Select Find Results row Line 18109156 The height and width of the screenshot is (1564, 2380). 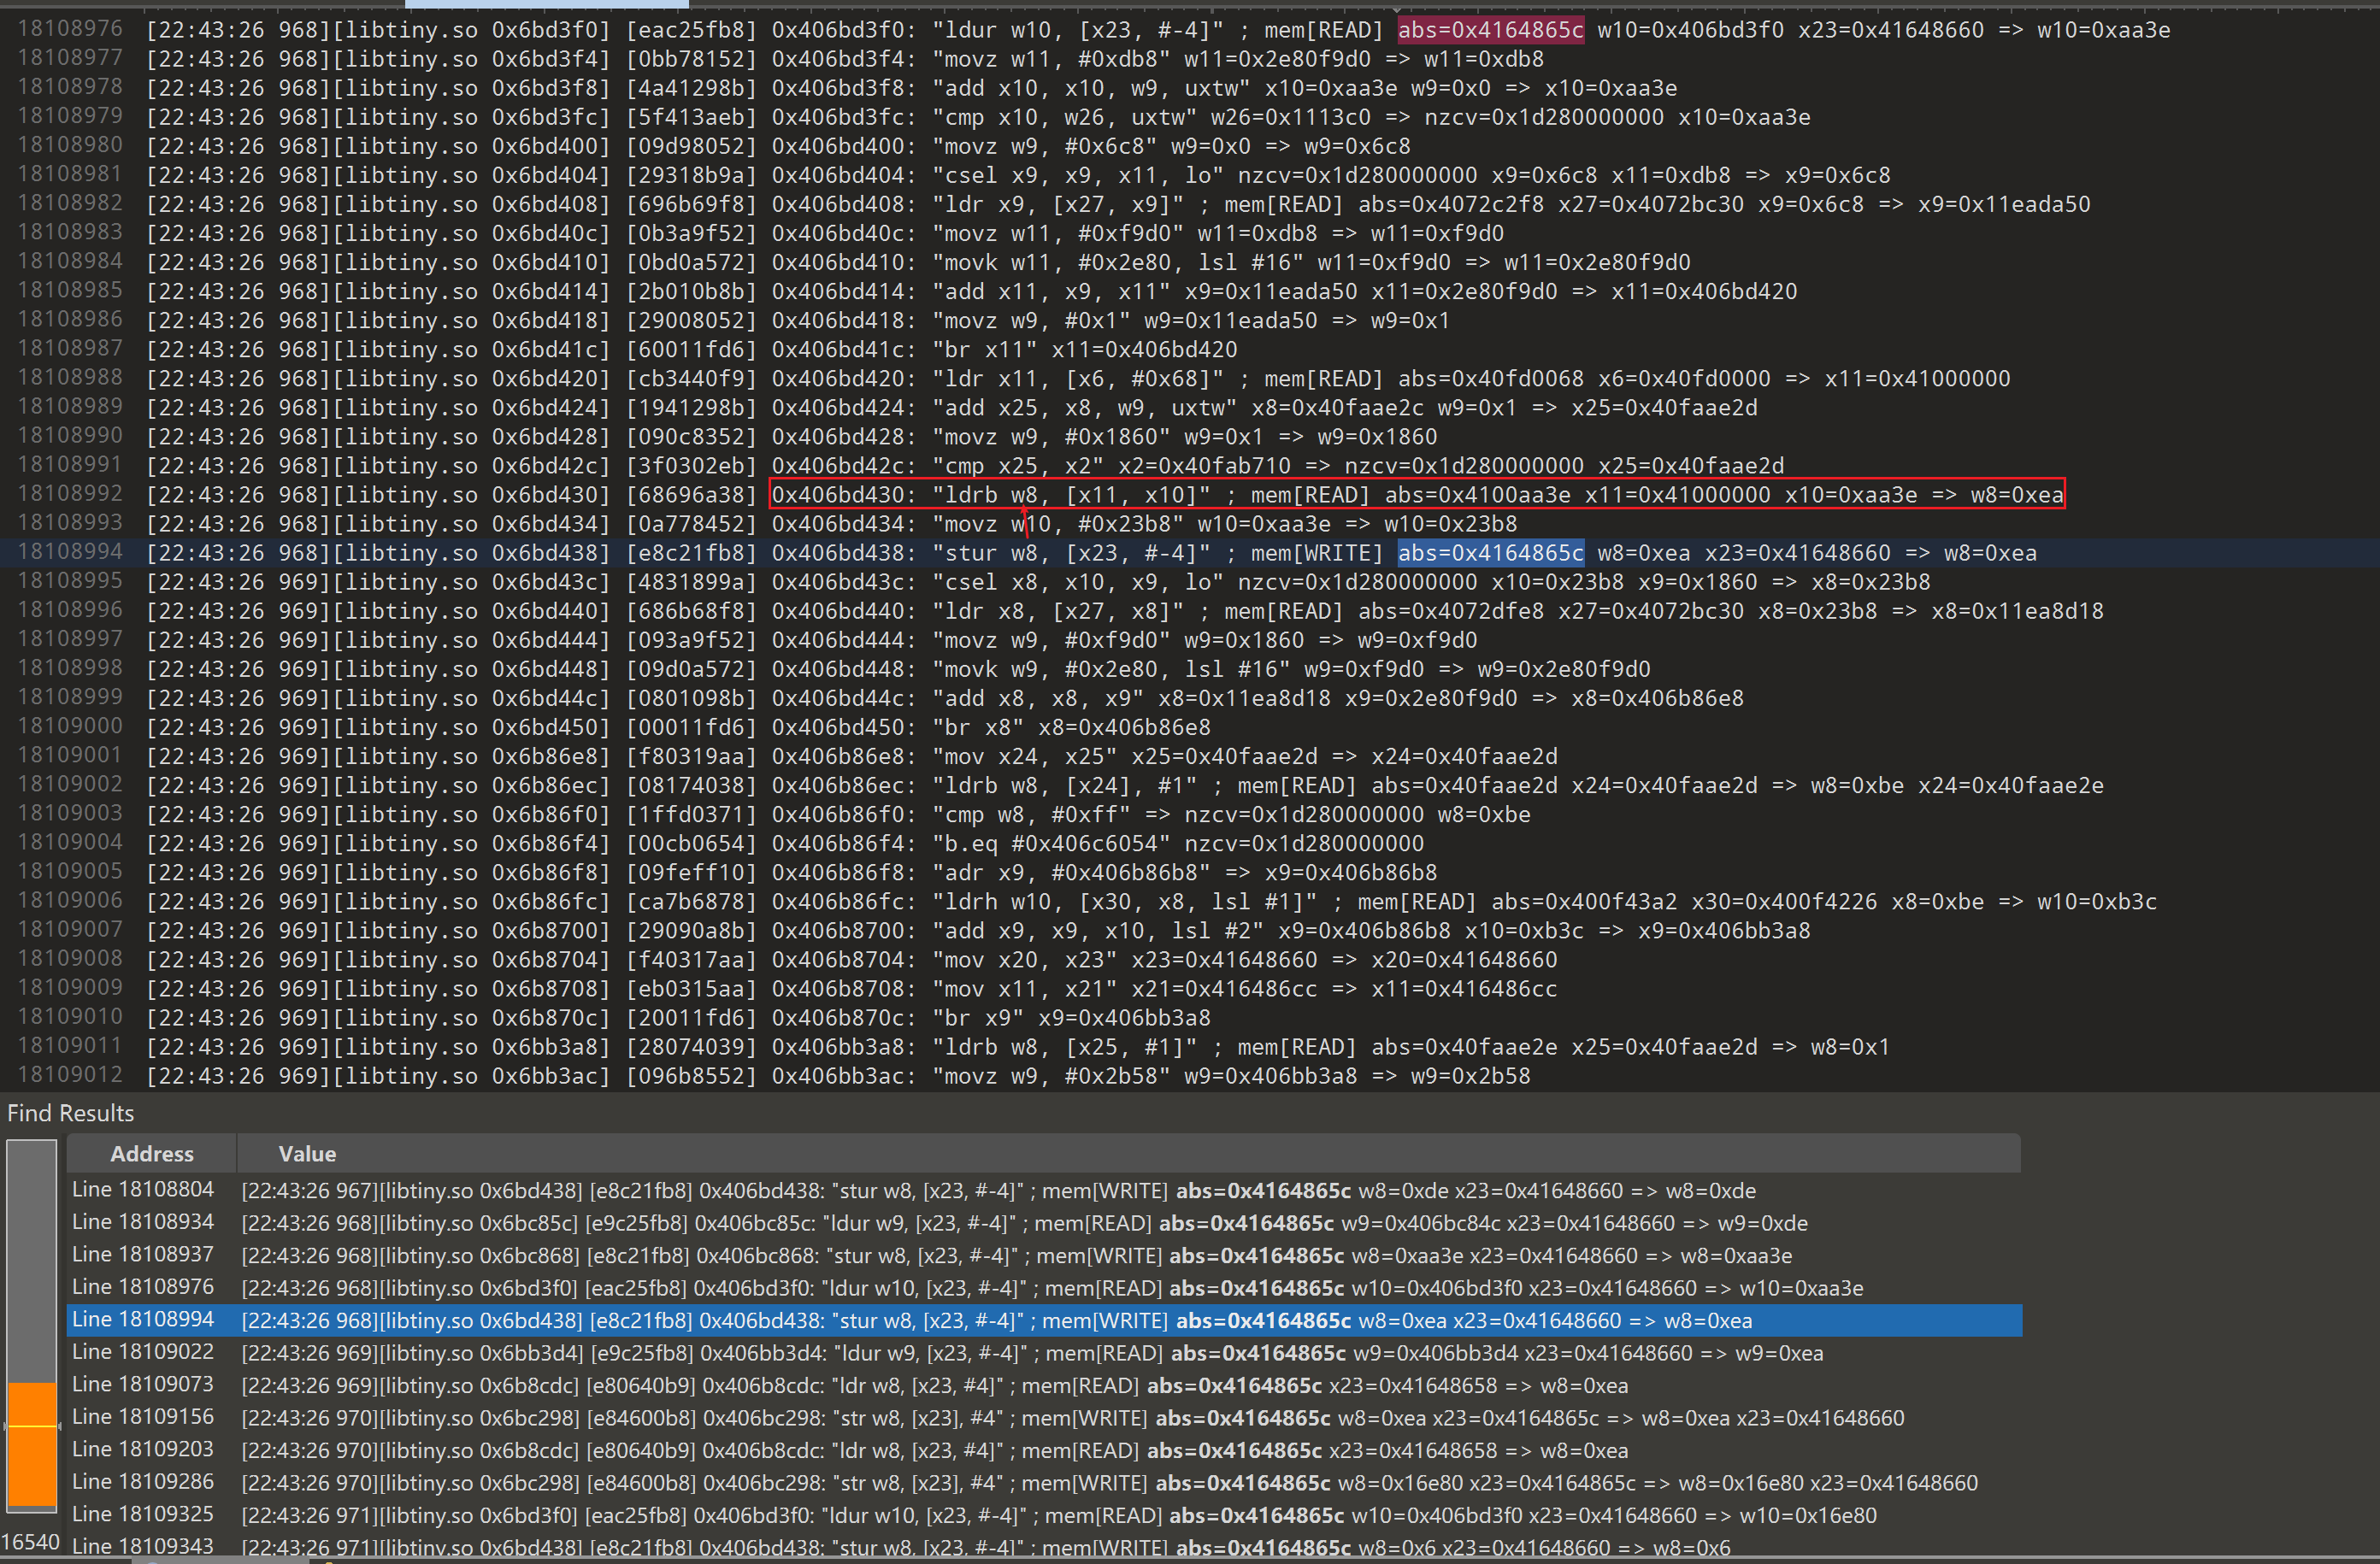(1044, 1417)
